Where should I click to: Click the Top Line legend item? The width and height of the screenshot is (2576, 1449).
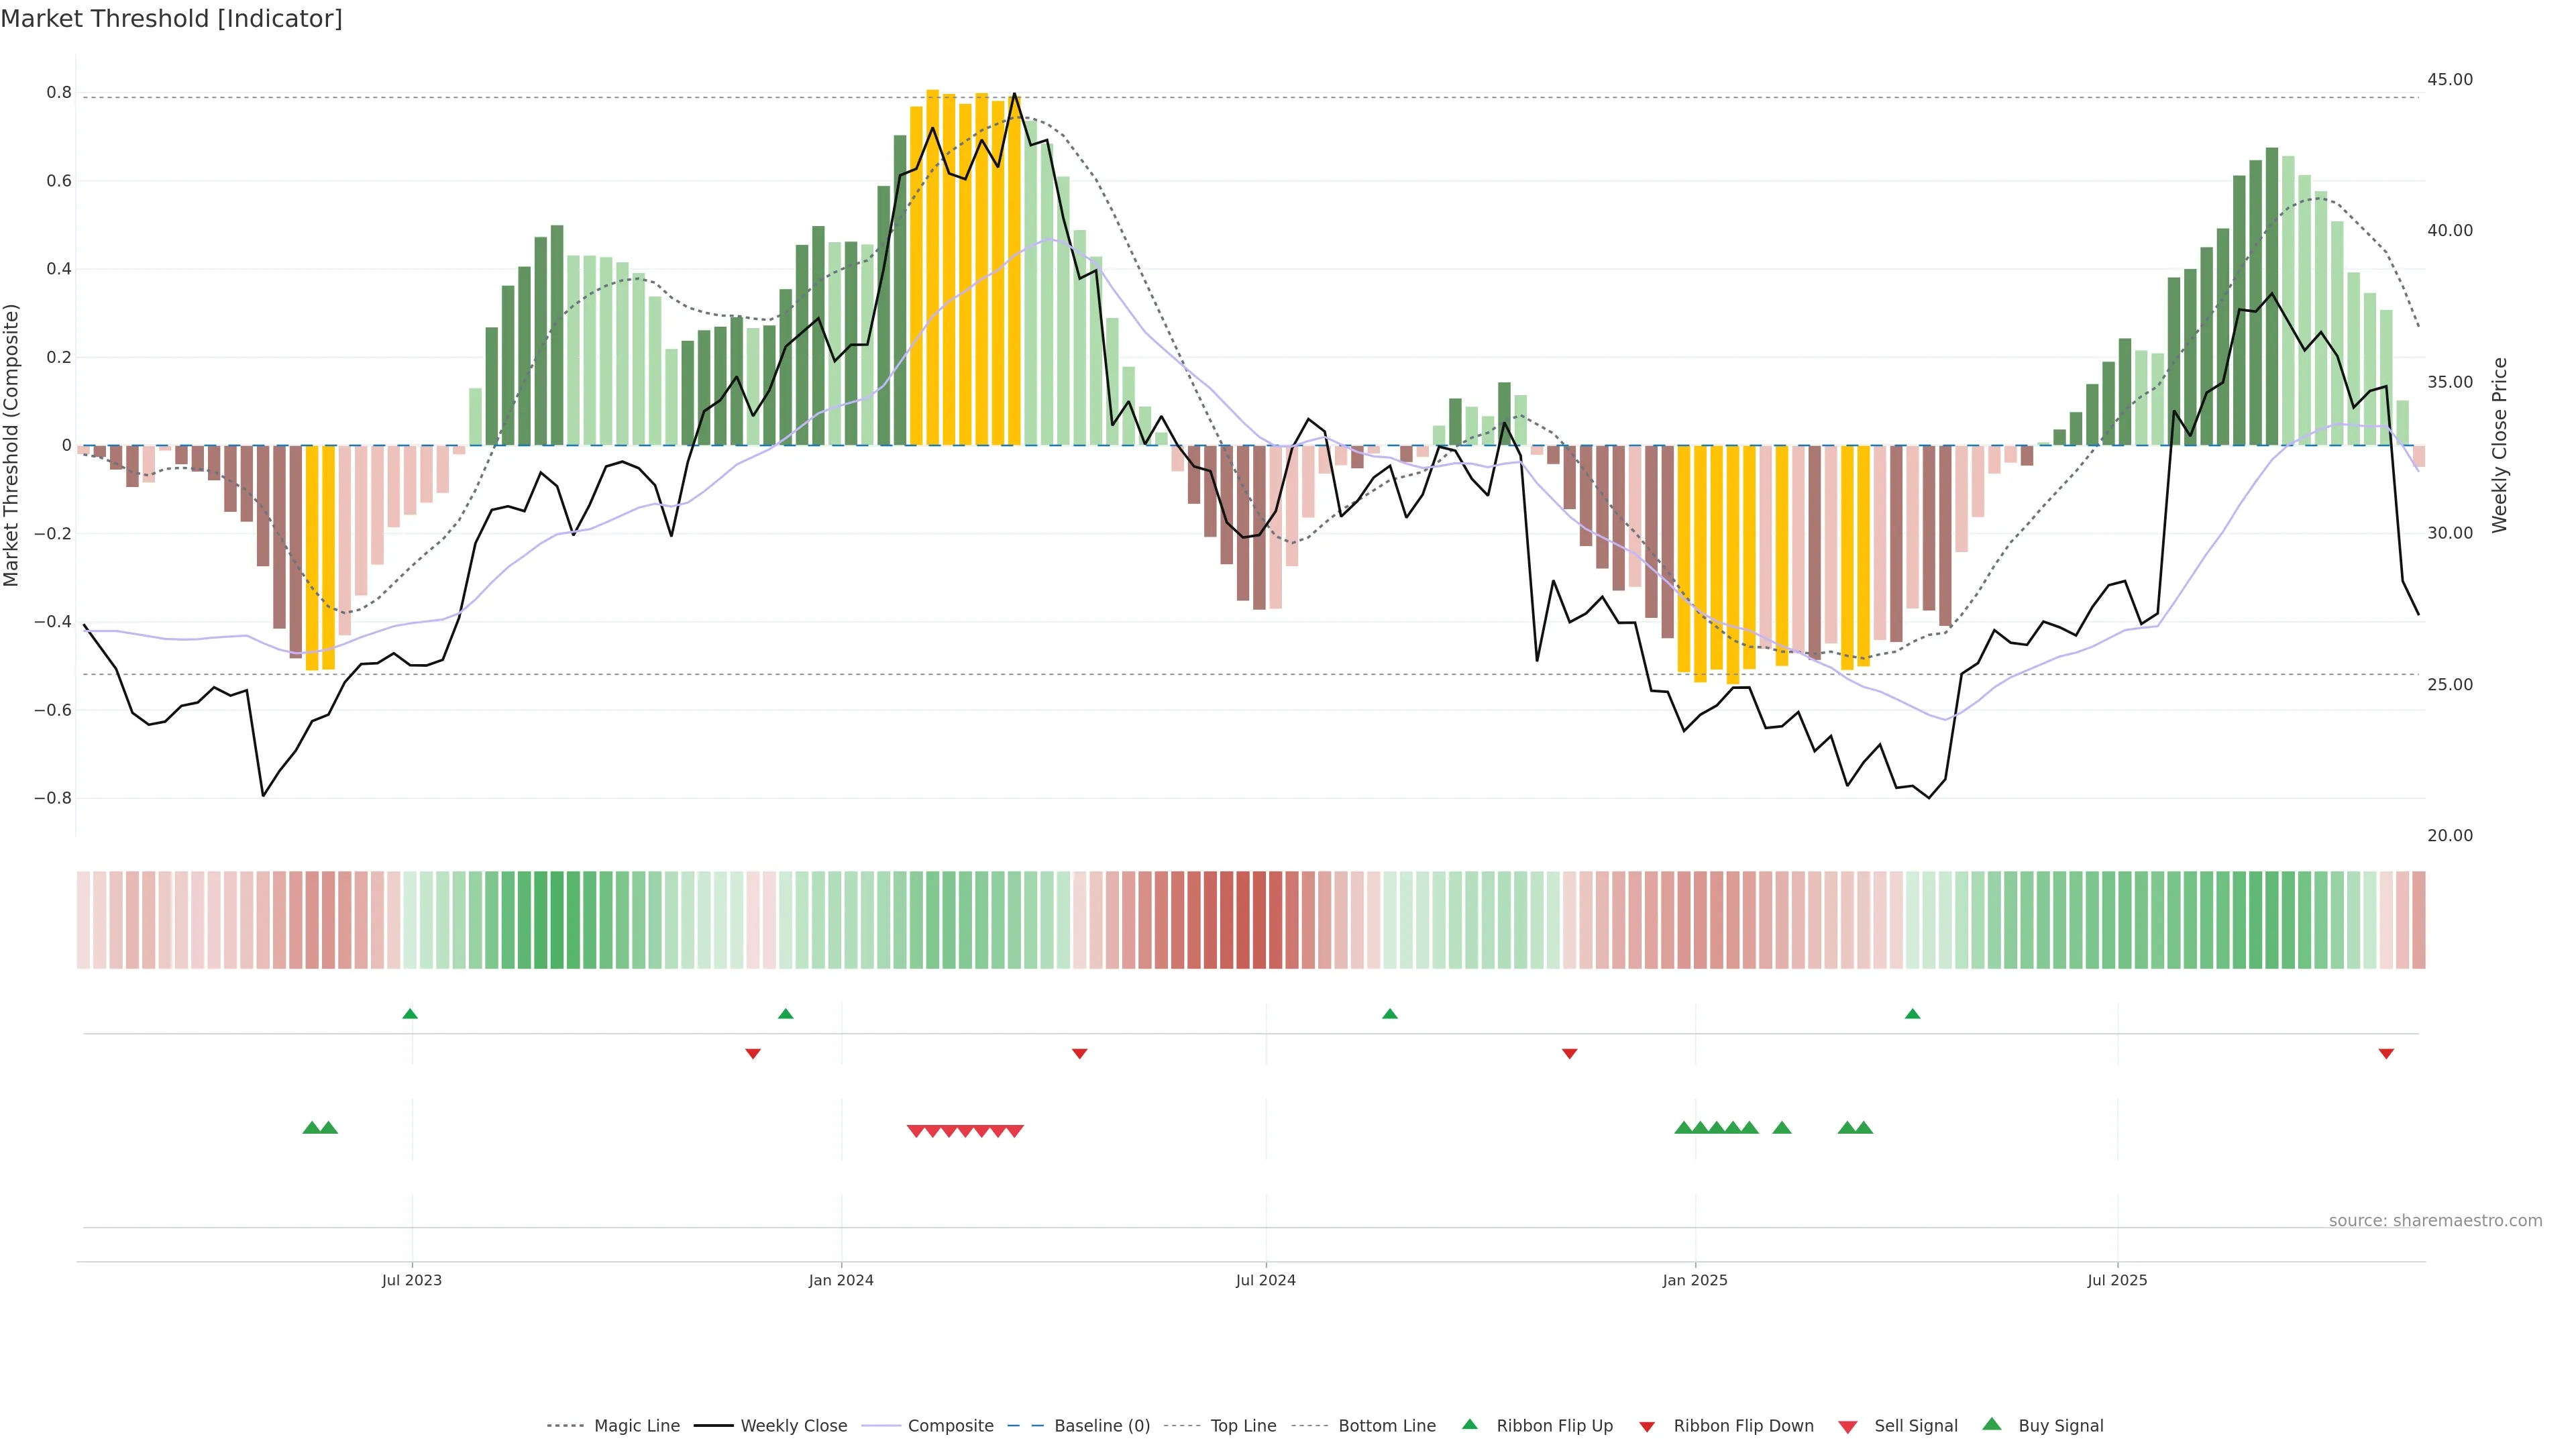pos(1243,1426)
